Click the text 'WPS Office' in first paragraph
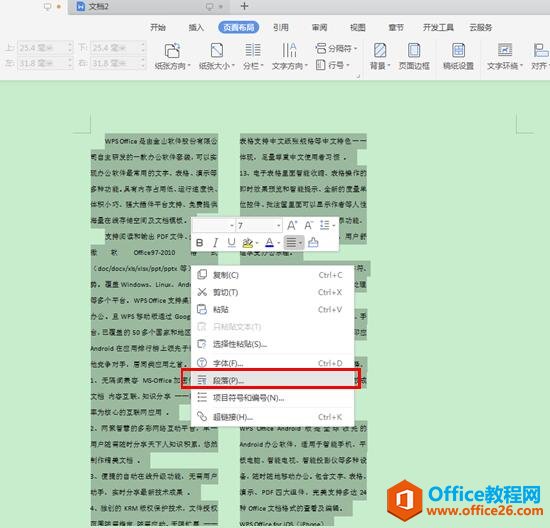Viewport: 550px width, 528px height. [121, 141]
